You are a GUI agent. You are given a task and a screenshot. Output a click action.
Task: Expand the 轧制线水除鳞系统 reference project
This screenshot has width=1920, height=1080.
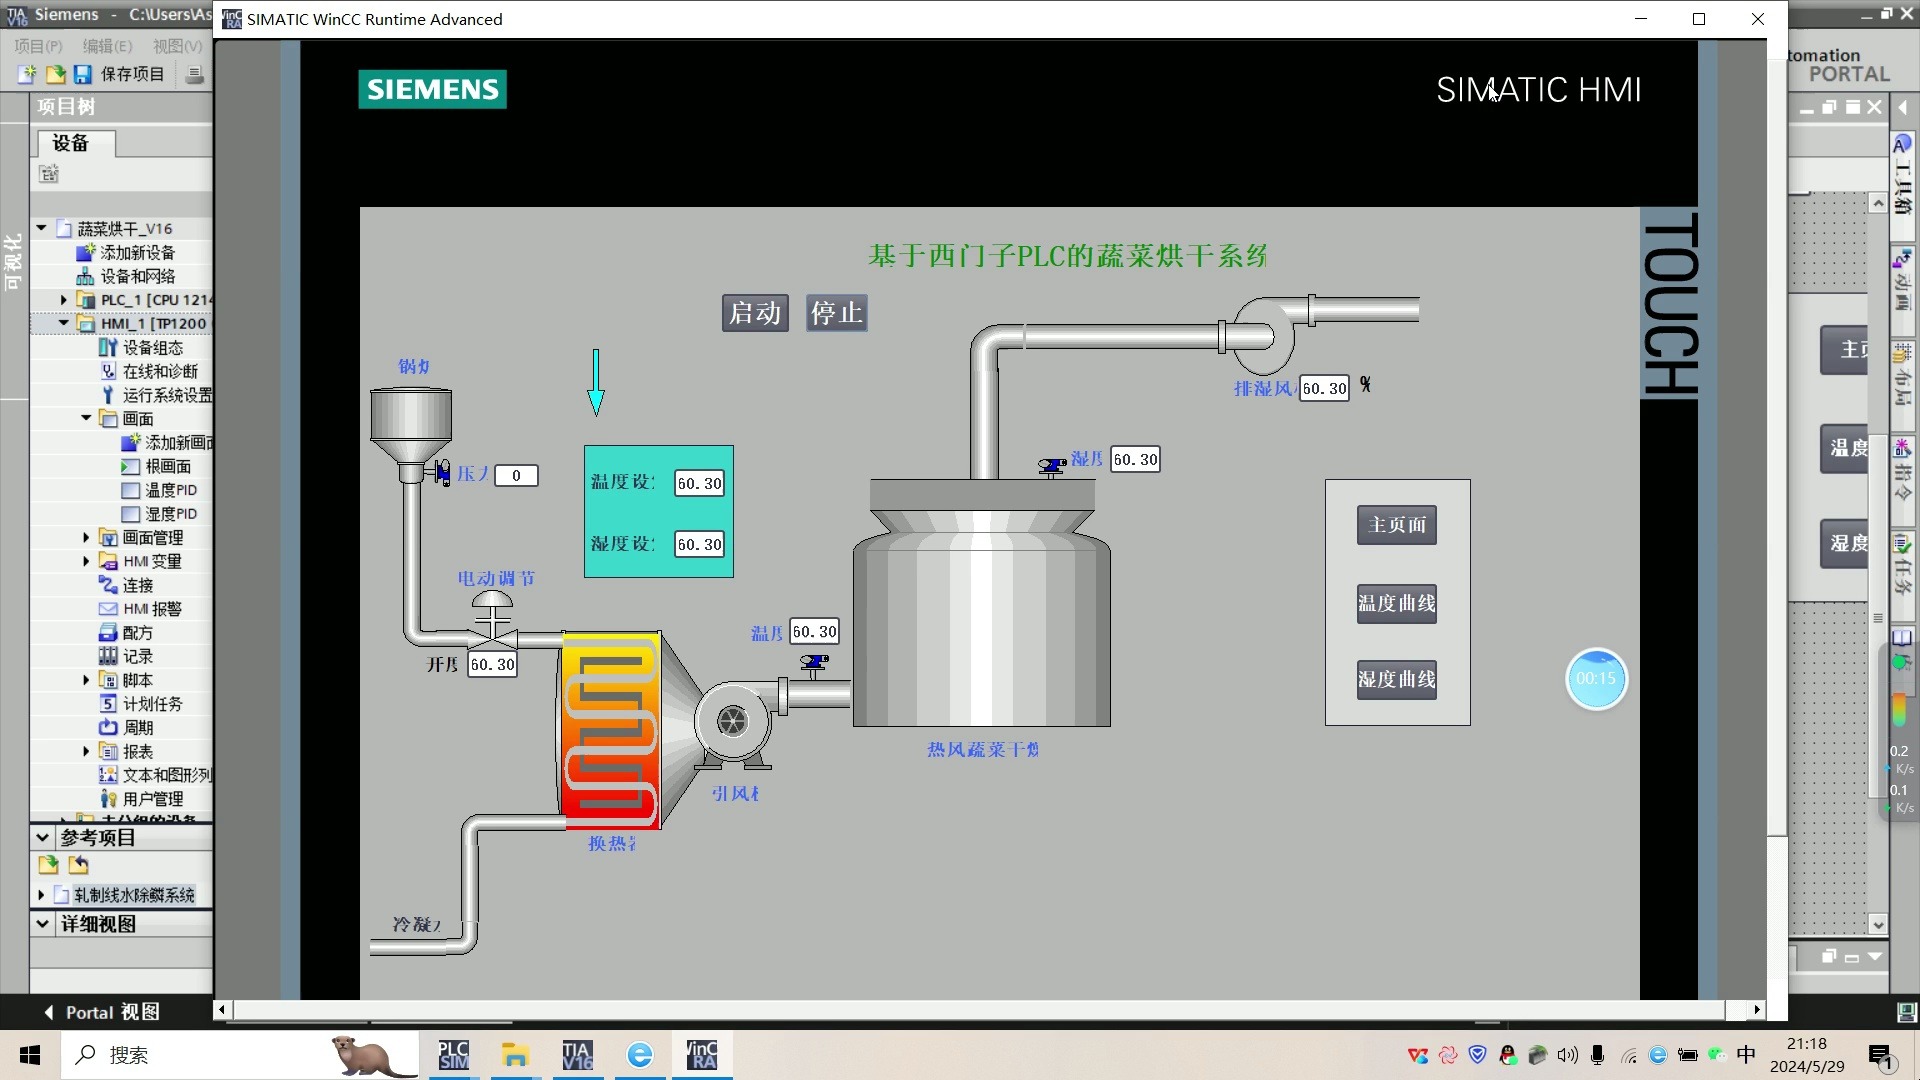click(x=41, y=895)
